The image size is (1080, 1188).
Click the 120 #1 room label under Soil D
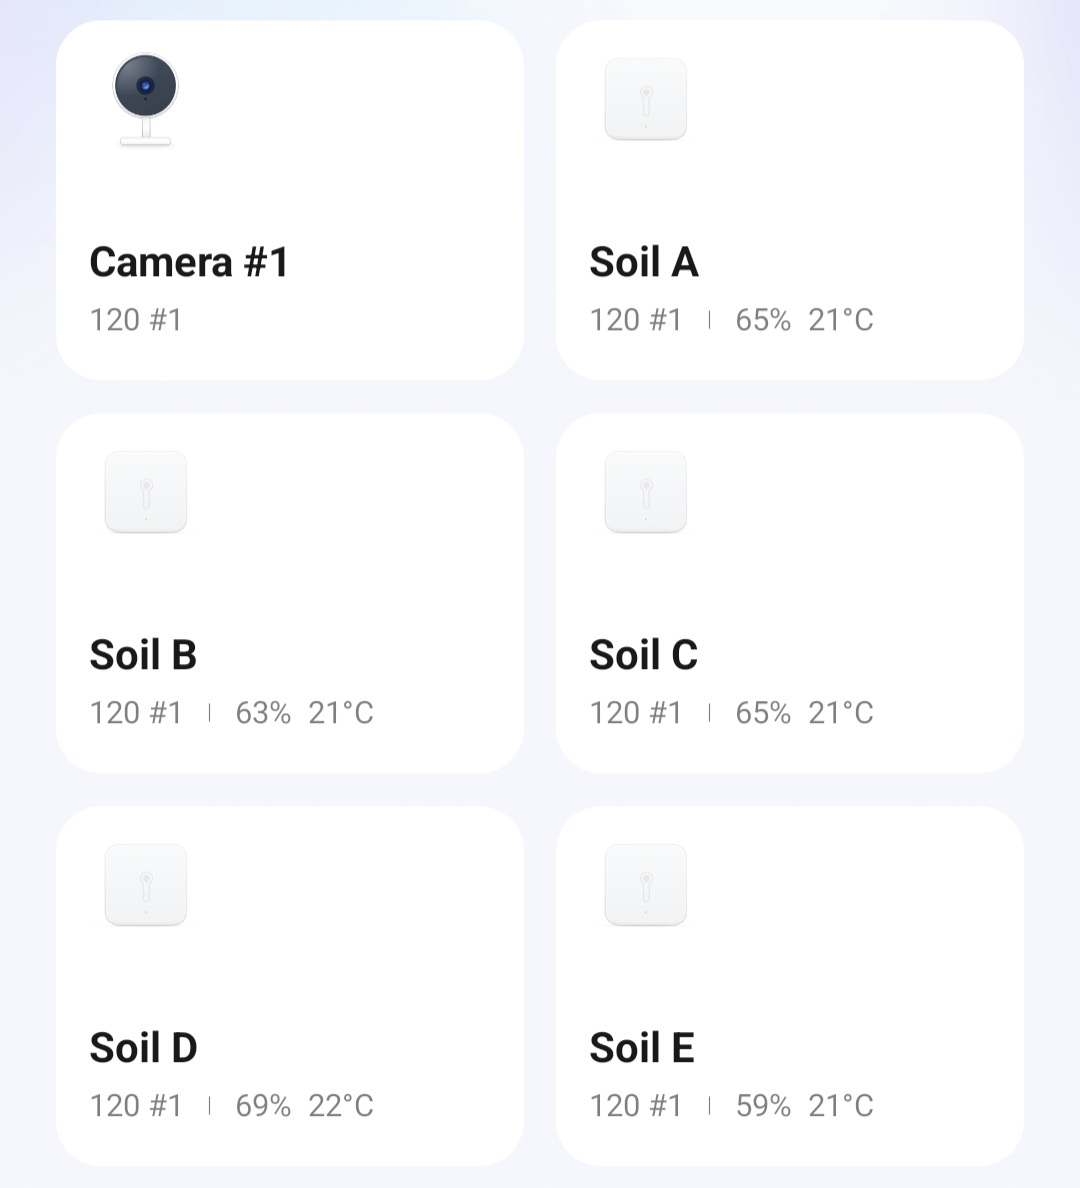point(136,1106)
